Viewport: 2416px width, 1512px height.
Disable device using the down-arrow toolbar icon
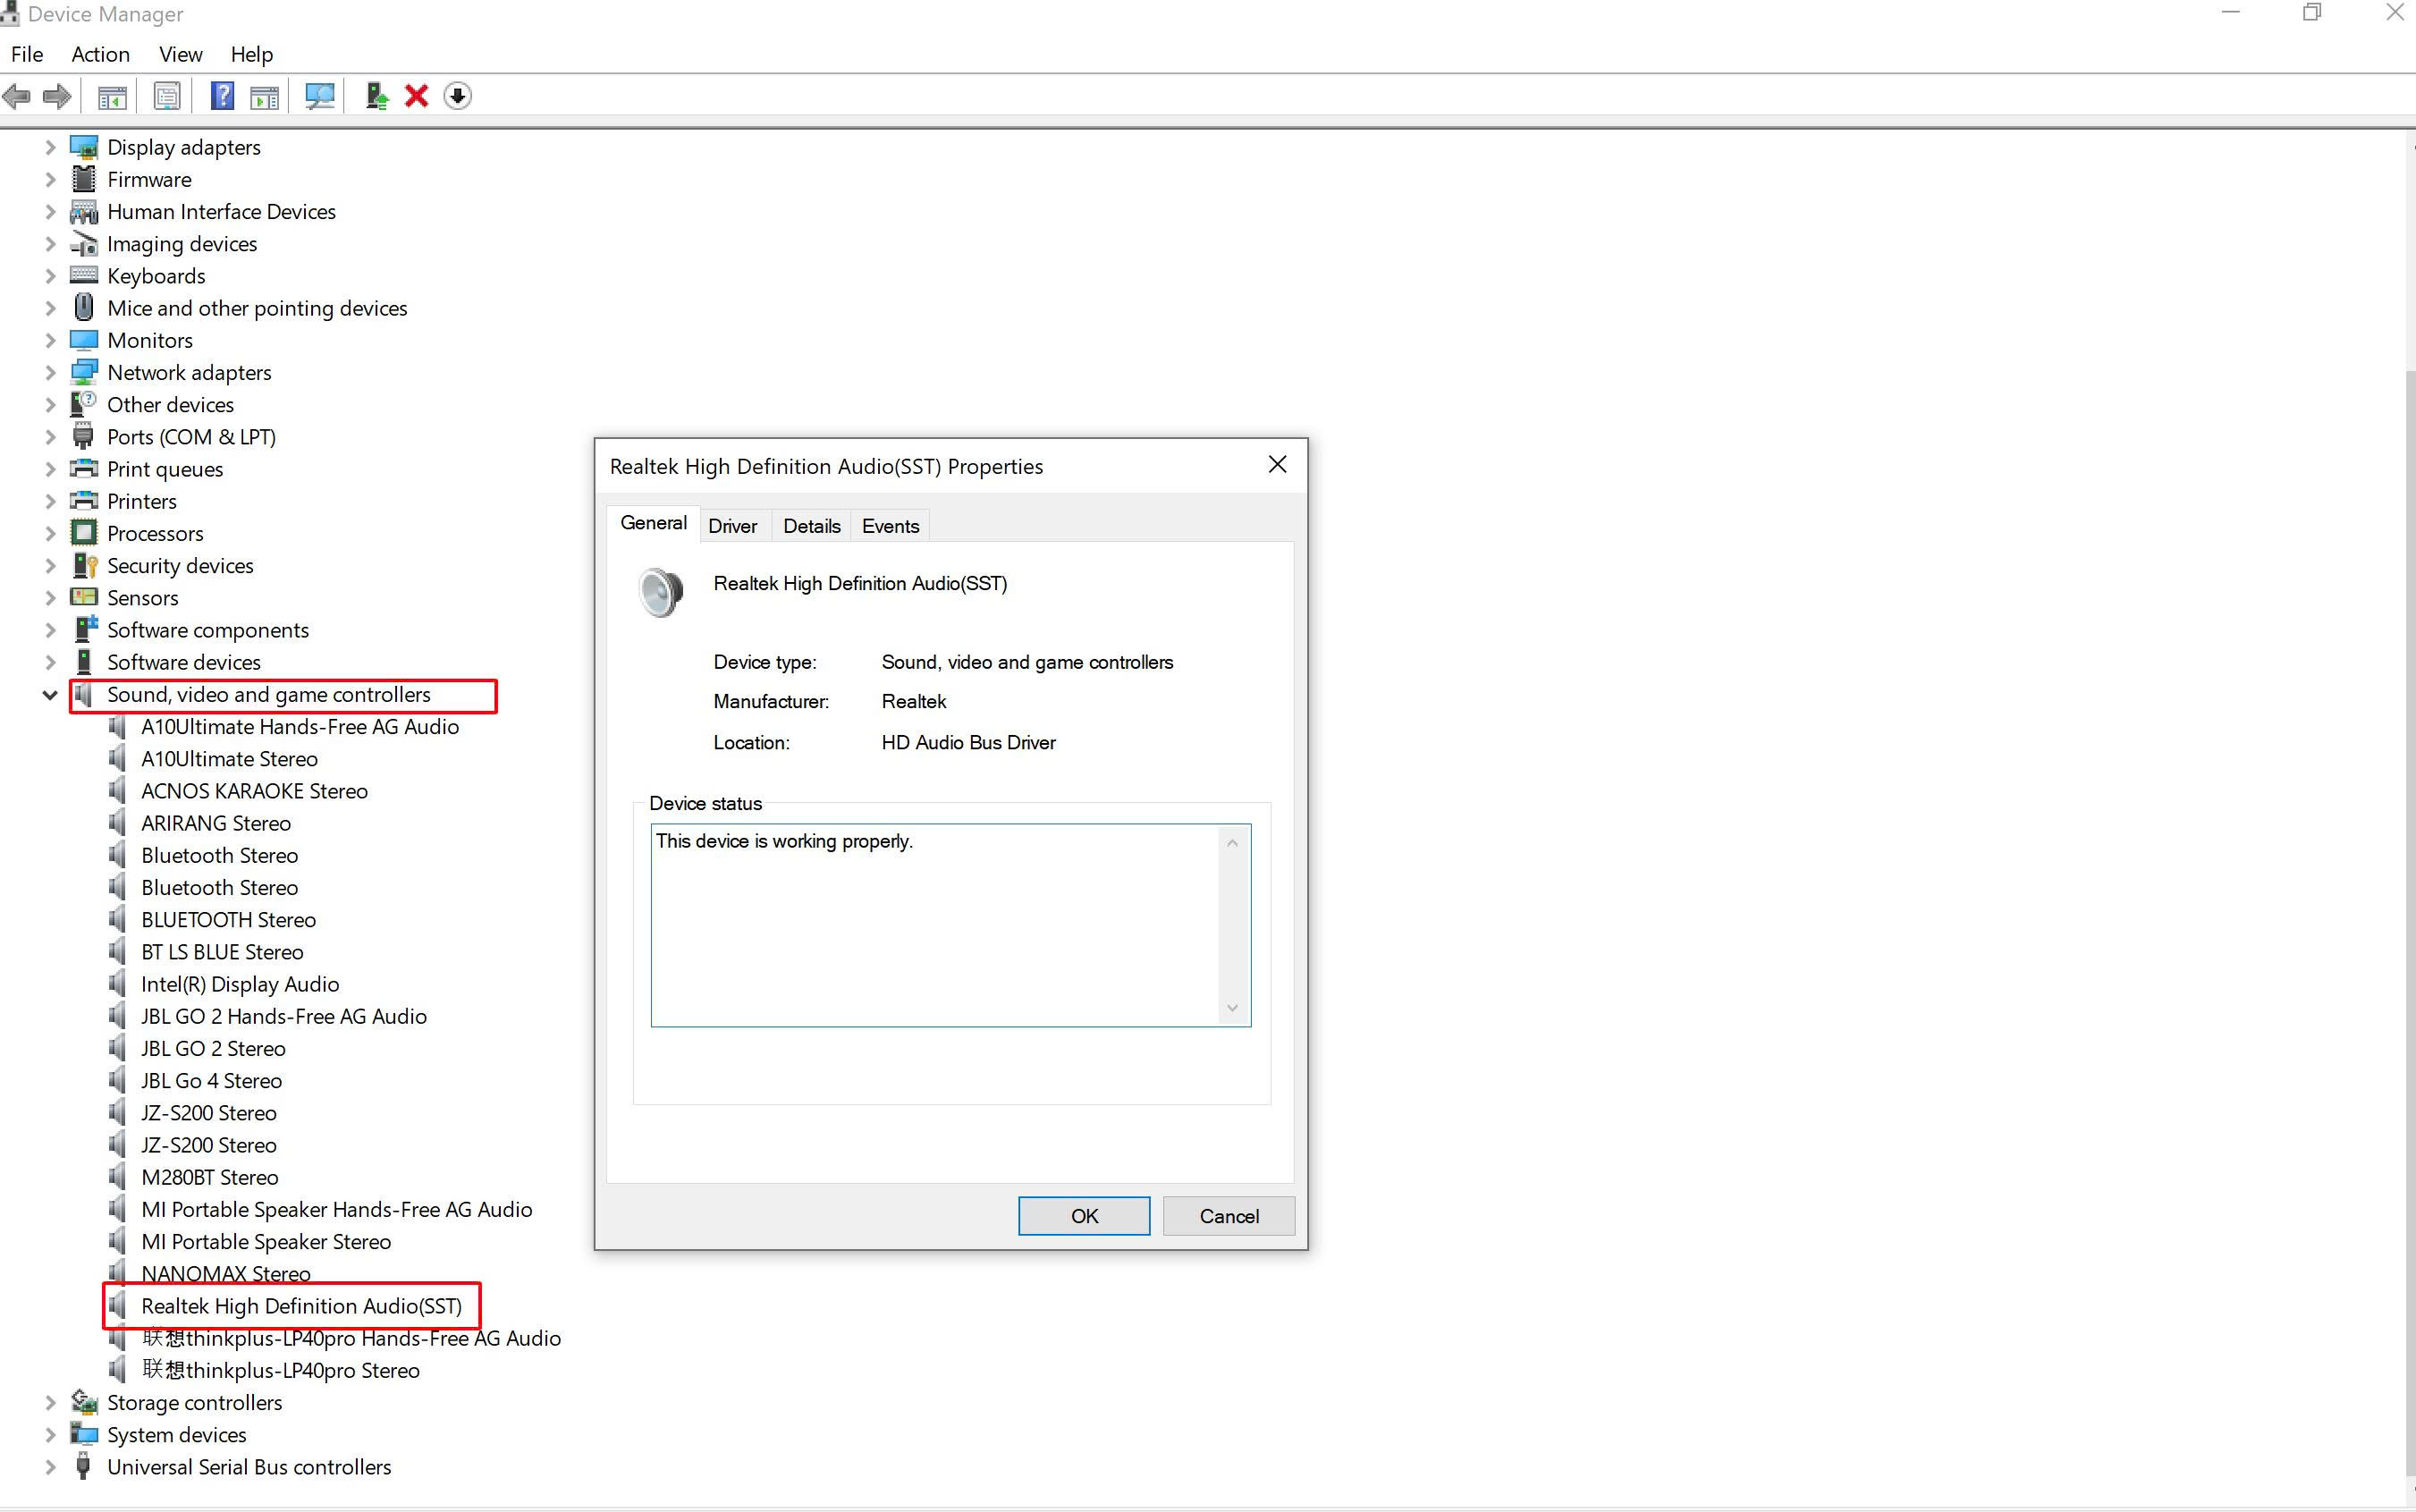click(x=456, y=95)
